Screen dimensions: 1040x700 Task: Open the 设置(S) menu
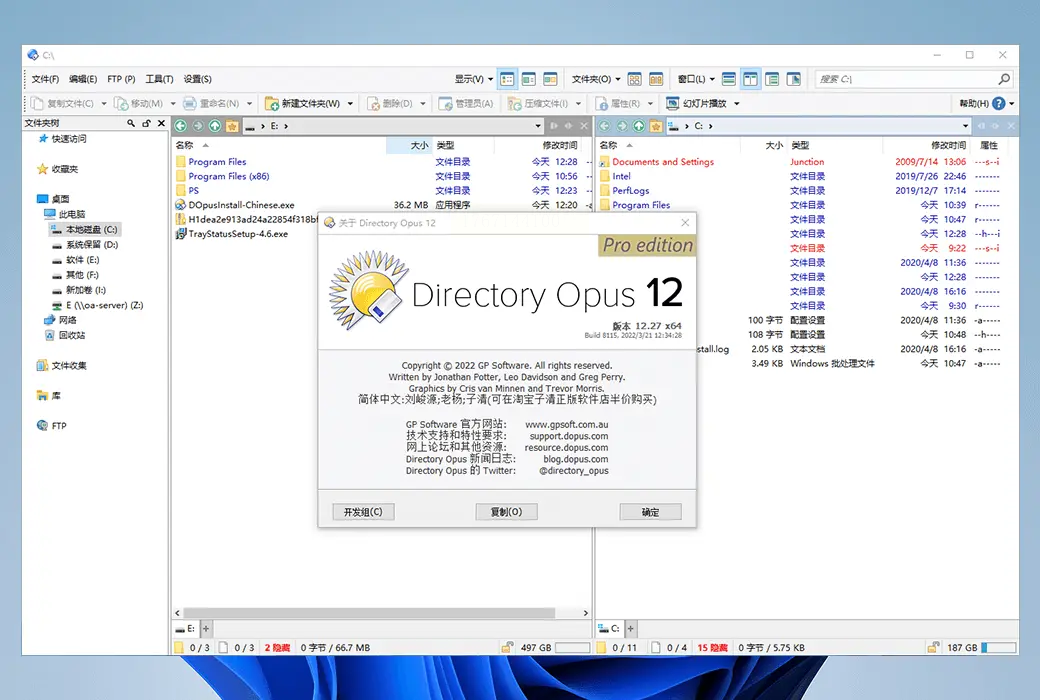[197, 79]
